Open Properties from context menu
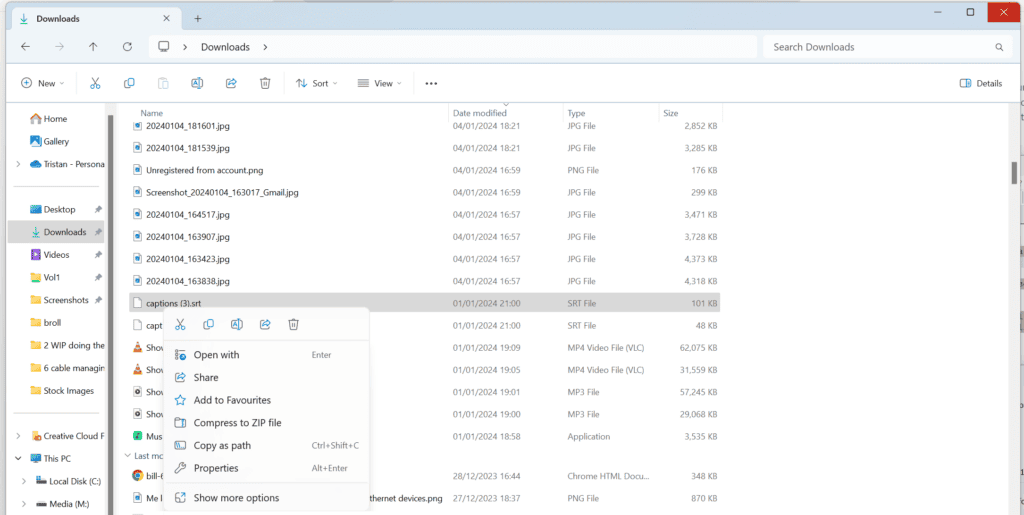This screenshot has height=515, width=1024. click(x=266, y=468)
